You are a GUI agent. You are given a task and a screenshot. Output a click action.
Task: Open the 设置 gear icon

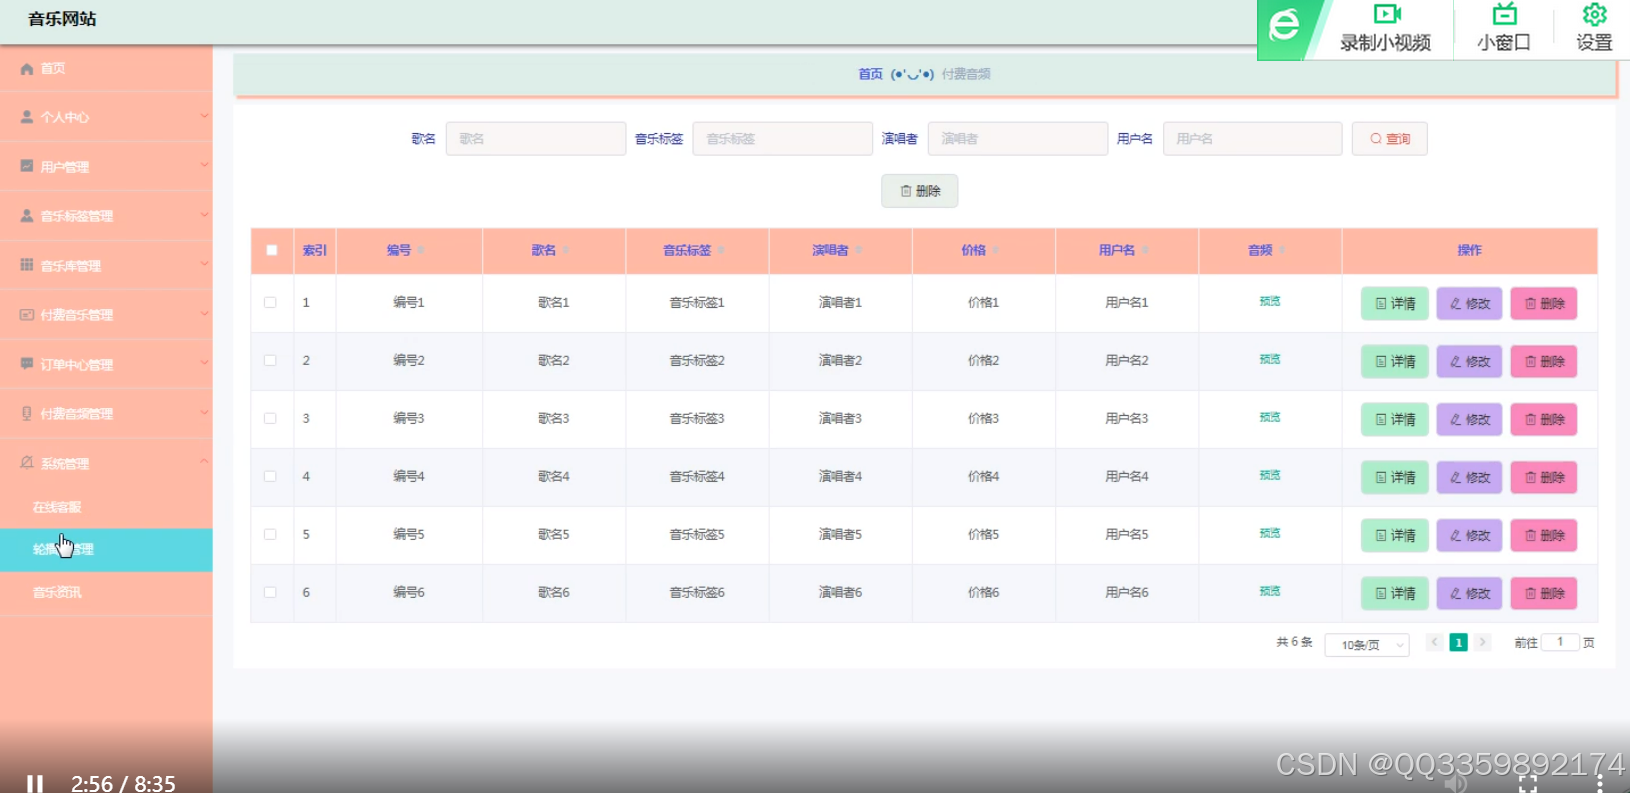(1594, 14)
